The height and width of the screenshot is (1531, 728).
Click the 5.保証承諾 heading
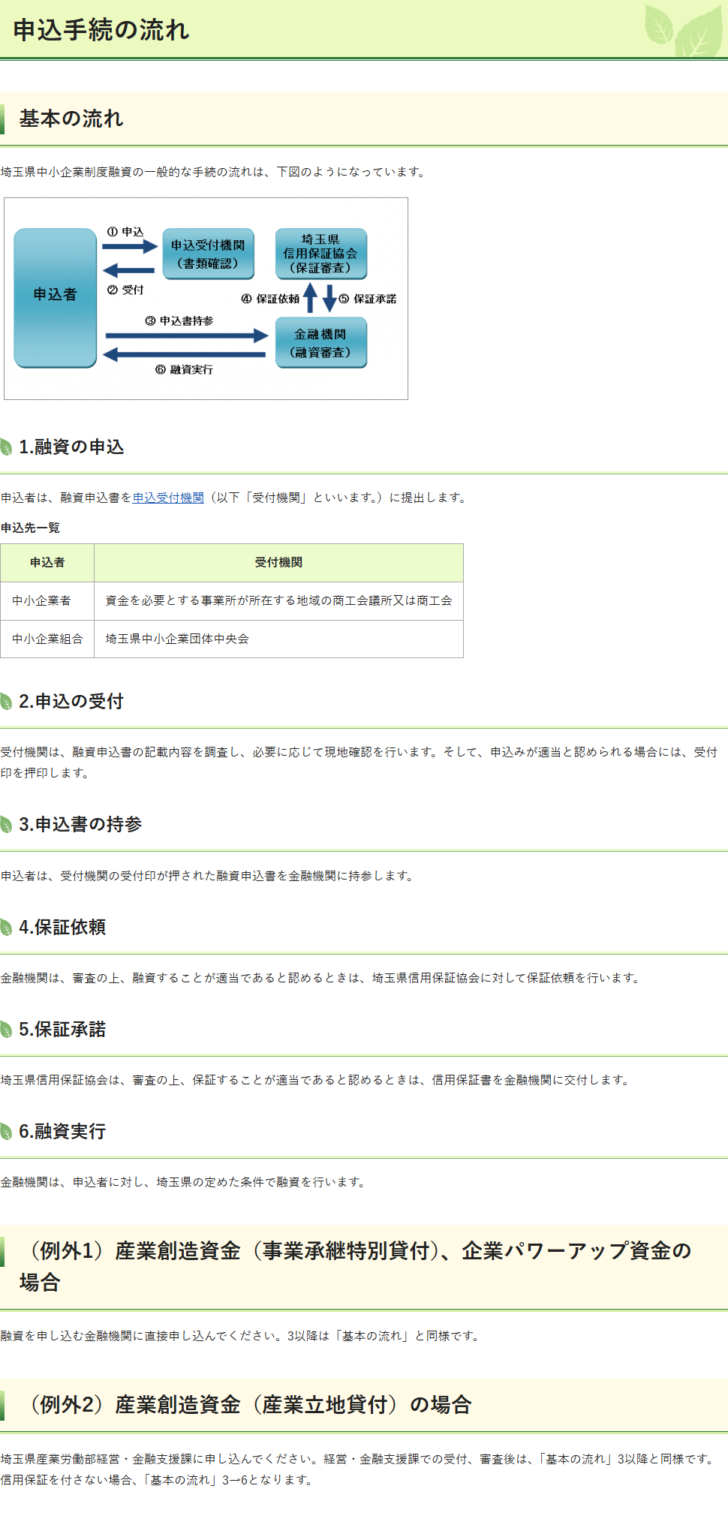pos(63,1030)
